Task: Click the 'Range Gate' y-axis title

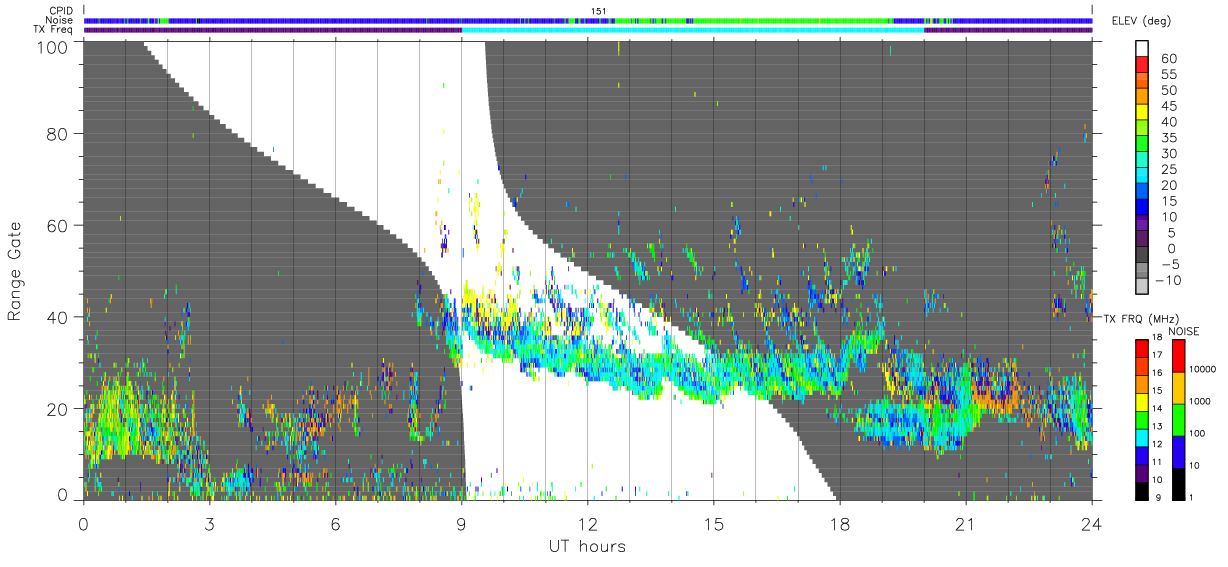Action: point(16,270)
